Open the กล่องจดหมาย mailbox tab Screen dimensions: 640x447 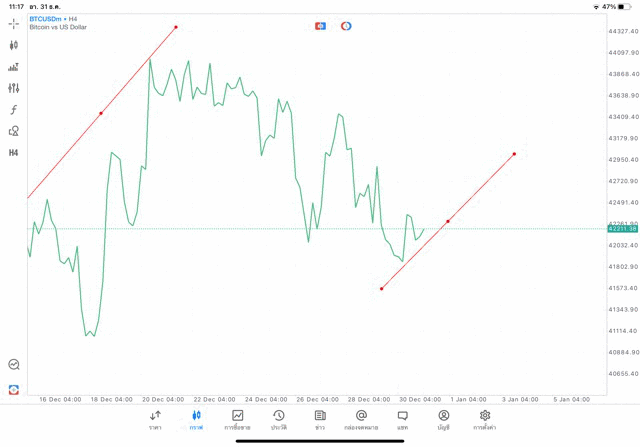click(x=361, y=419)
